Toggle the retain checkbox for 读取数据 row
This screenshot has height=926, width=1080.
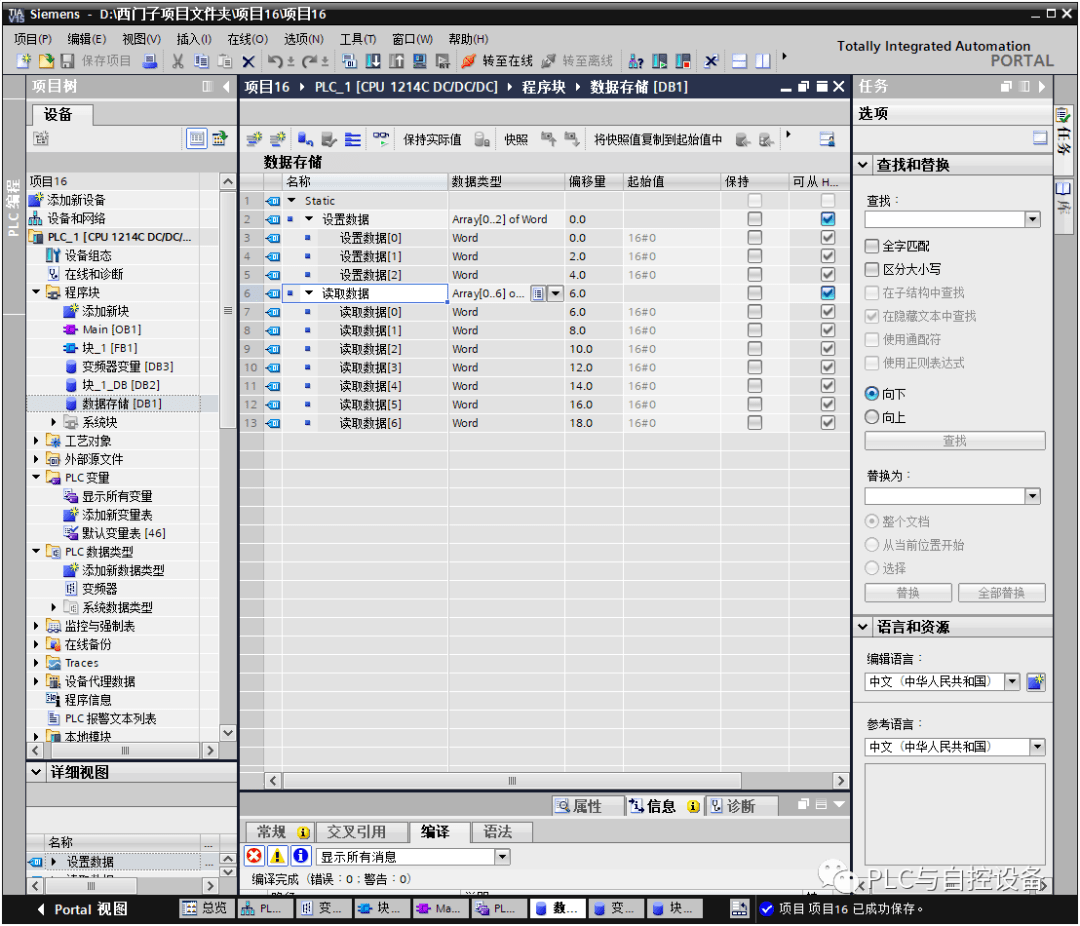coord(755,294)
